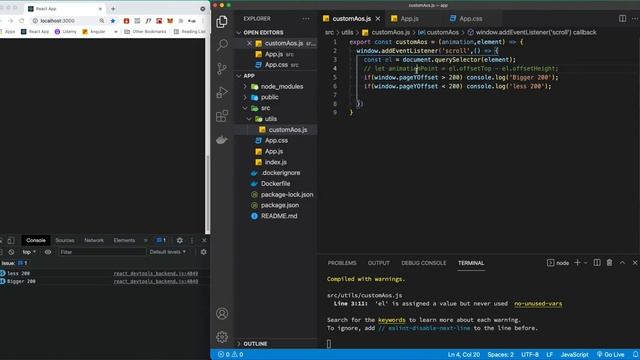Show more DevTools tabs chevron

(146, 240)
